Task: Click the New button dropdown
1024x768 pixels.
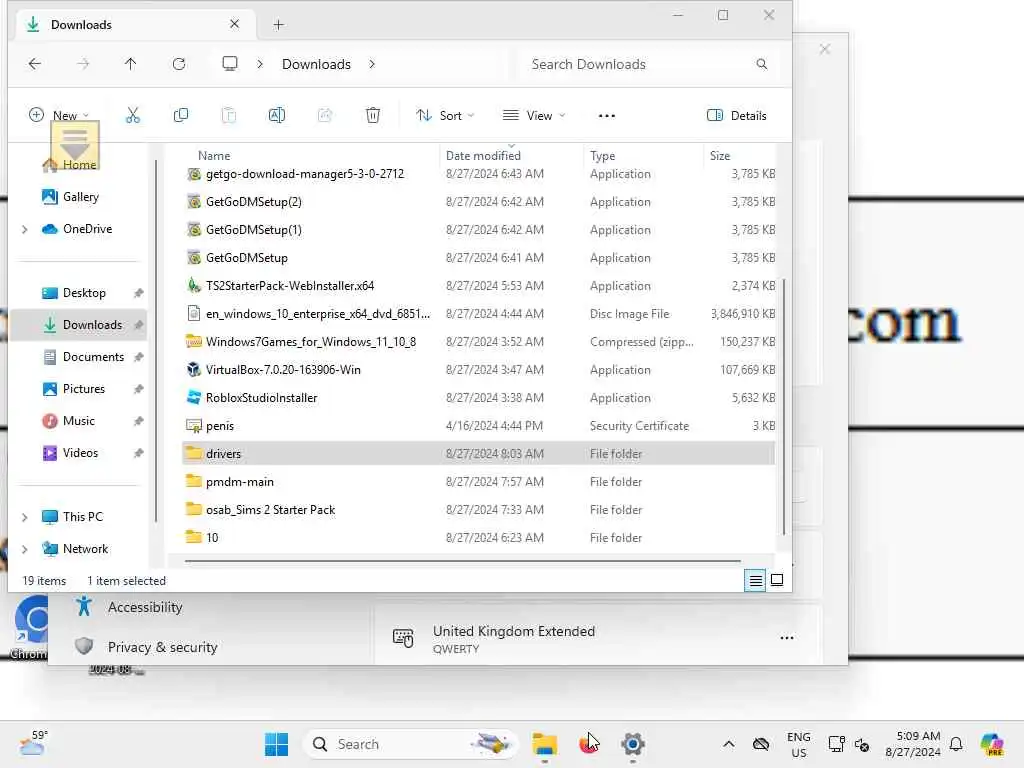Action: coord(59,116)
